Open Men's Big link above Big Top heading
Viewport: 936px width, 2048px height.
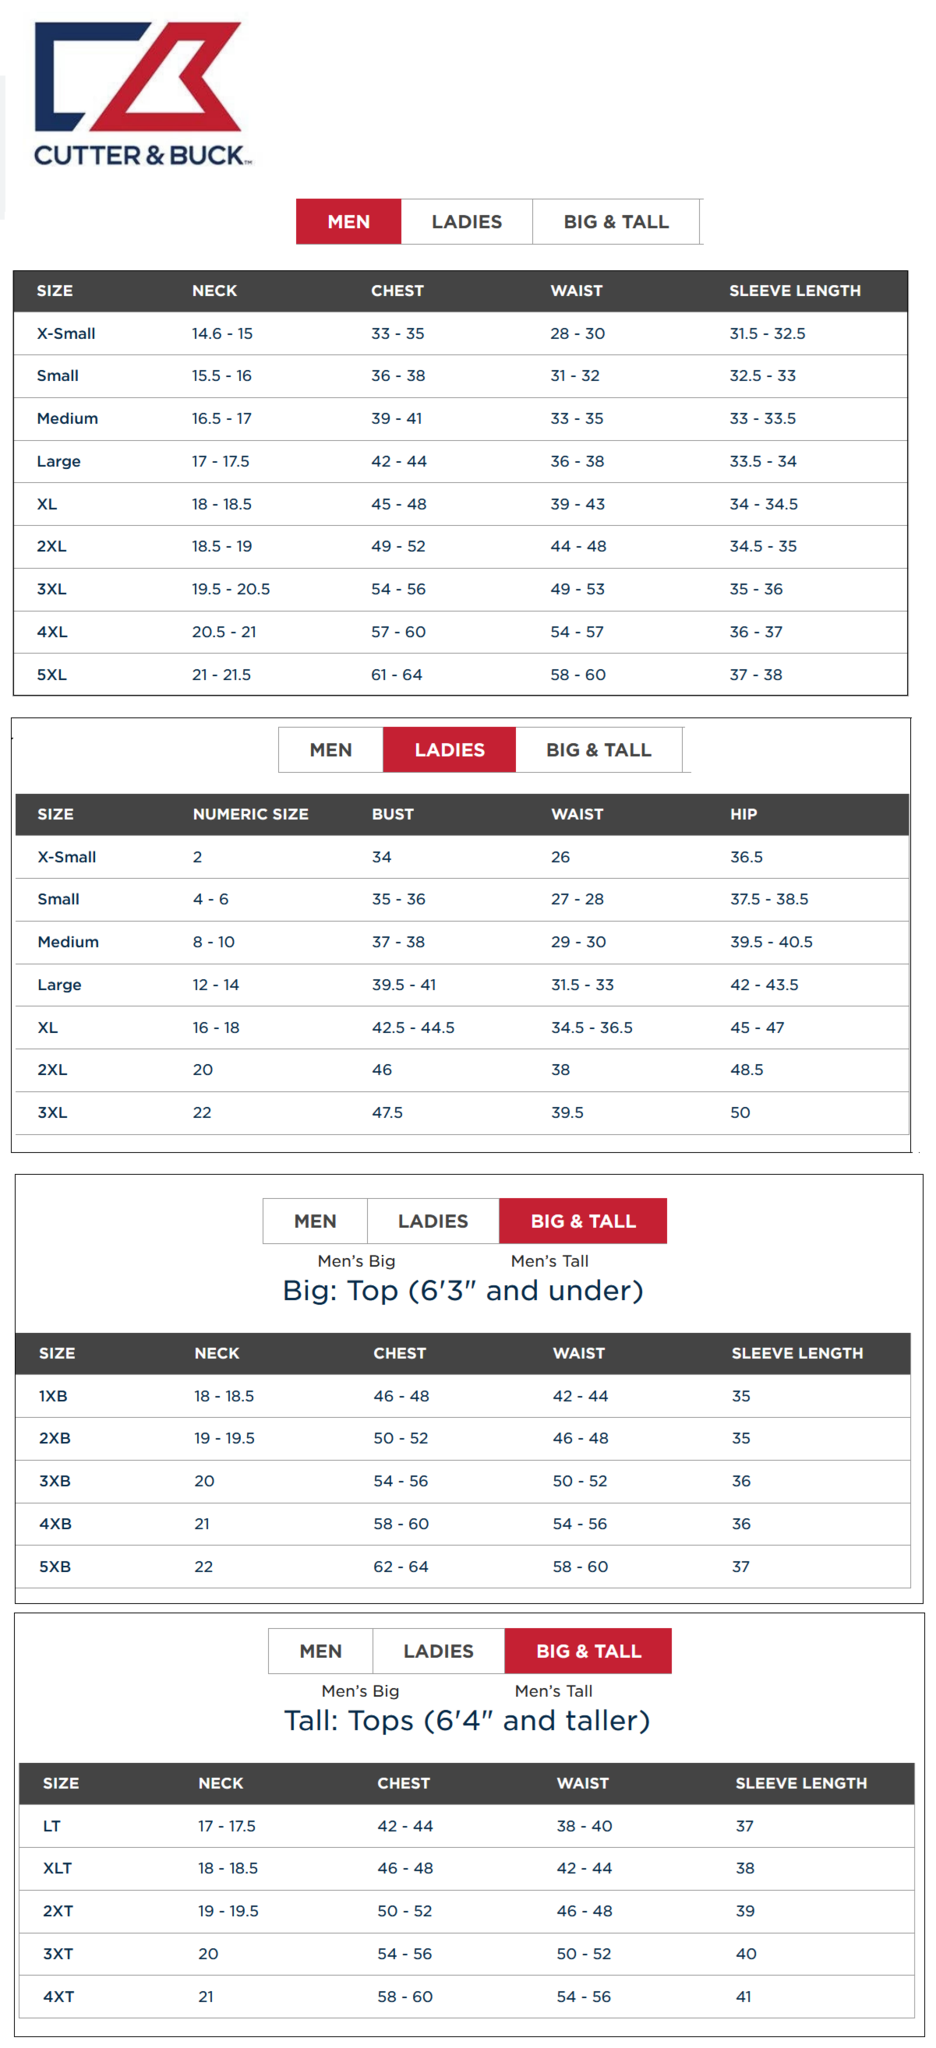[356, 1261]
